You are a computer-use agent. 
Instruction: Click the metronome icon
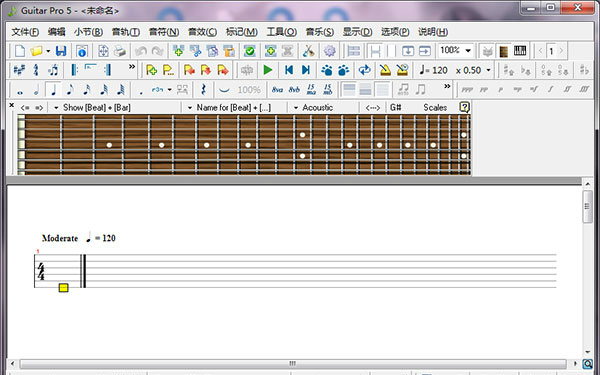(x=385, y=70)
